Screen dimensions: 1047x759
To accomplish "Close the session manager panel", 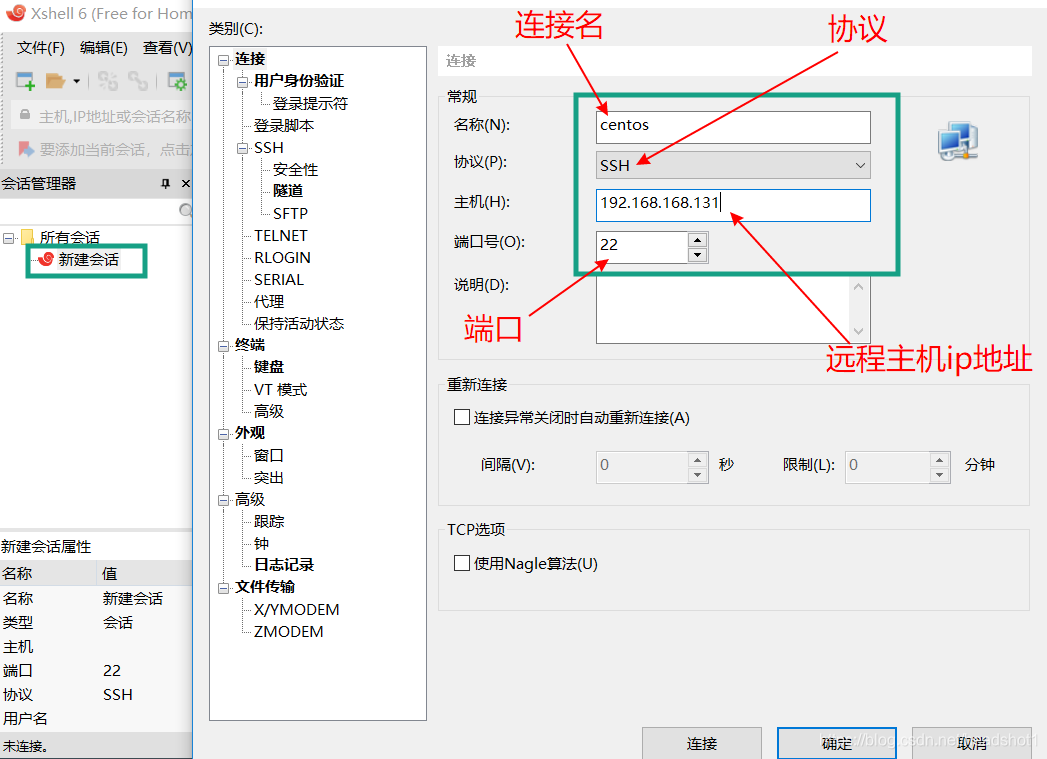I will (x=186, y=184).
